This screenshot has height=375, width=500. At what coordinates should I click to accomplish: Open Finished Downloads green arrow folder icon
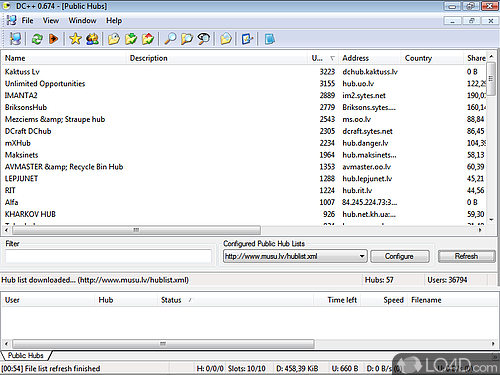[131, 39]
